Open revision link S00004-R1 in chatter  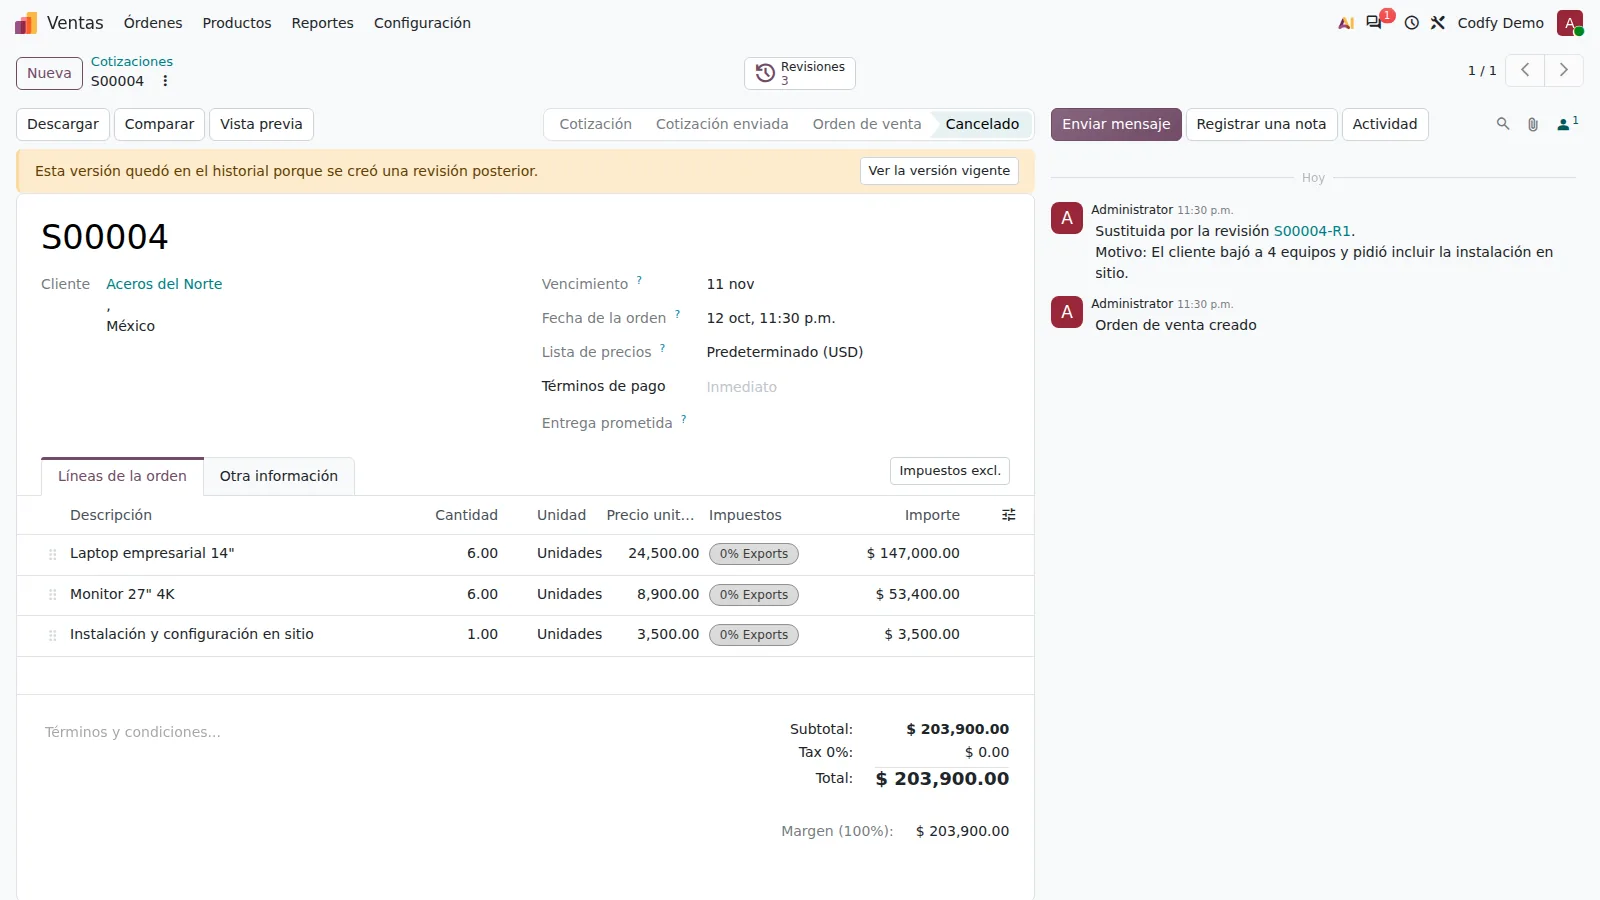[1312, 231]
